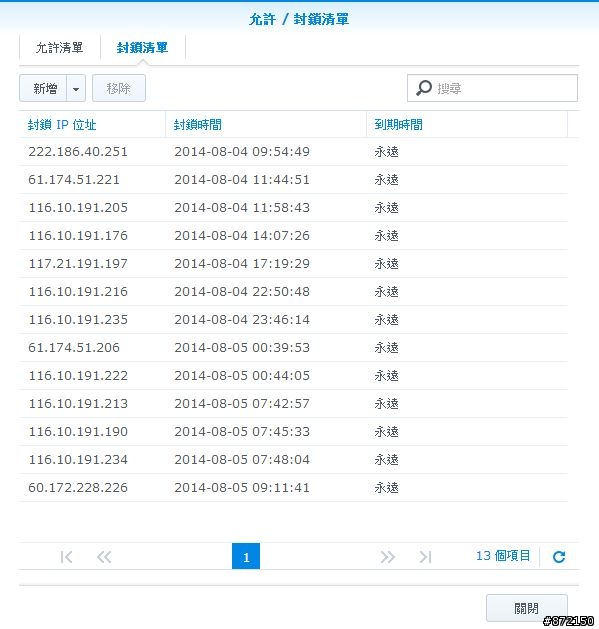Select row with IP 117.21.191.197
Image resolution: width=599 pixels, height=629 pixels.
(x=293, y=264)
